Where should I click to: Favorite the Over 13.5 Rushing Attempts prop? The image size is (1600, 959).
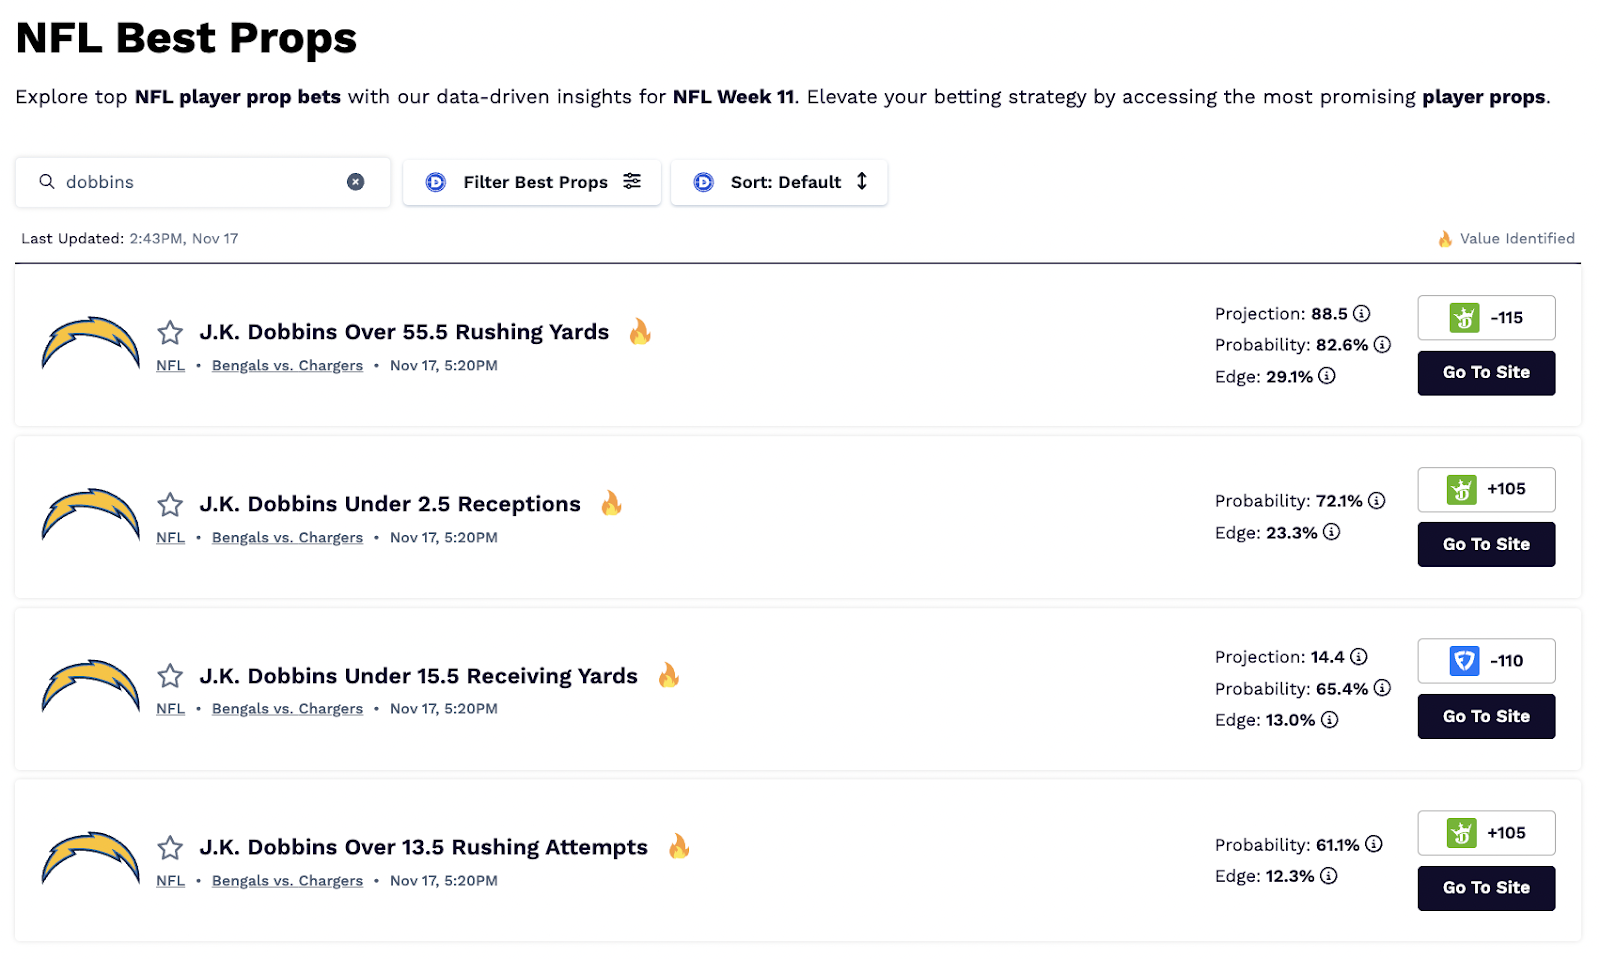click(x=170, y=848)
